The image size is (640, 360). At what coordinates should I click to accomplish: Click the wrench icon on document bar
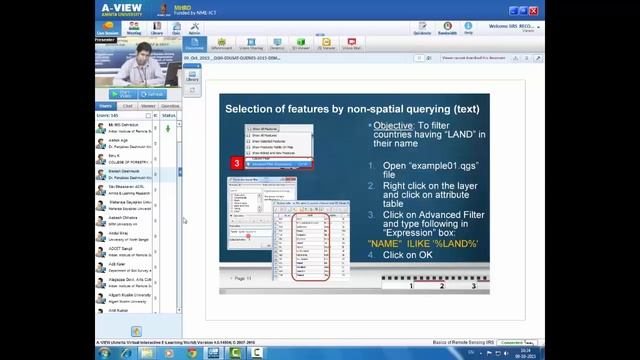(538, 58)
